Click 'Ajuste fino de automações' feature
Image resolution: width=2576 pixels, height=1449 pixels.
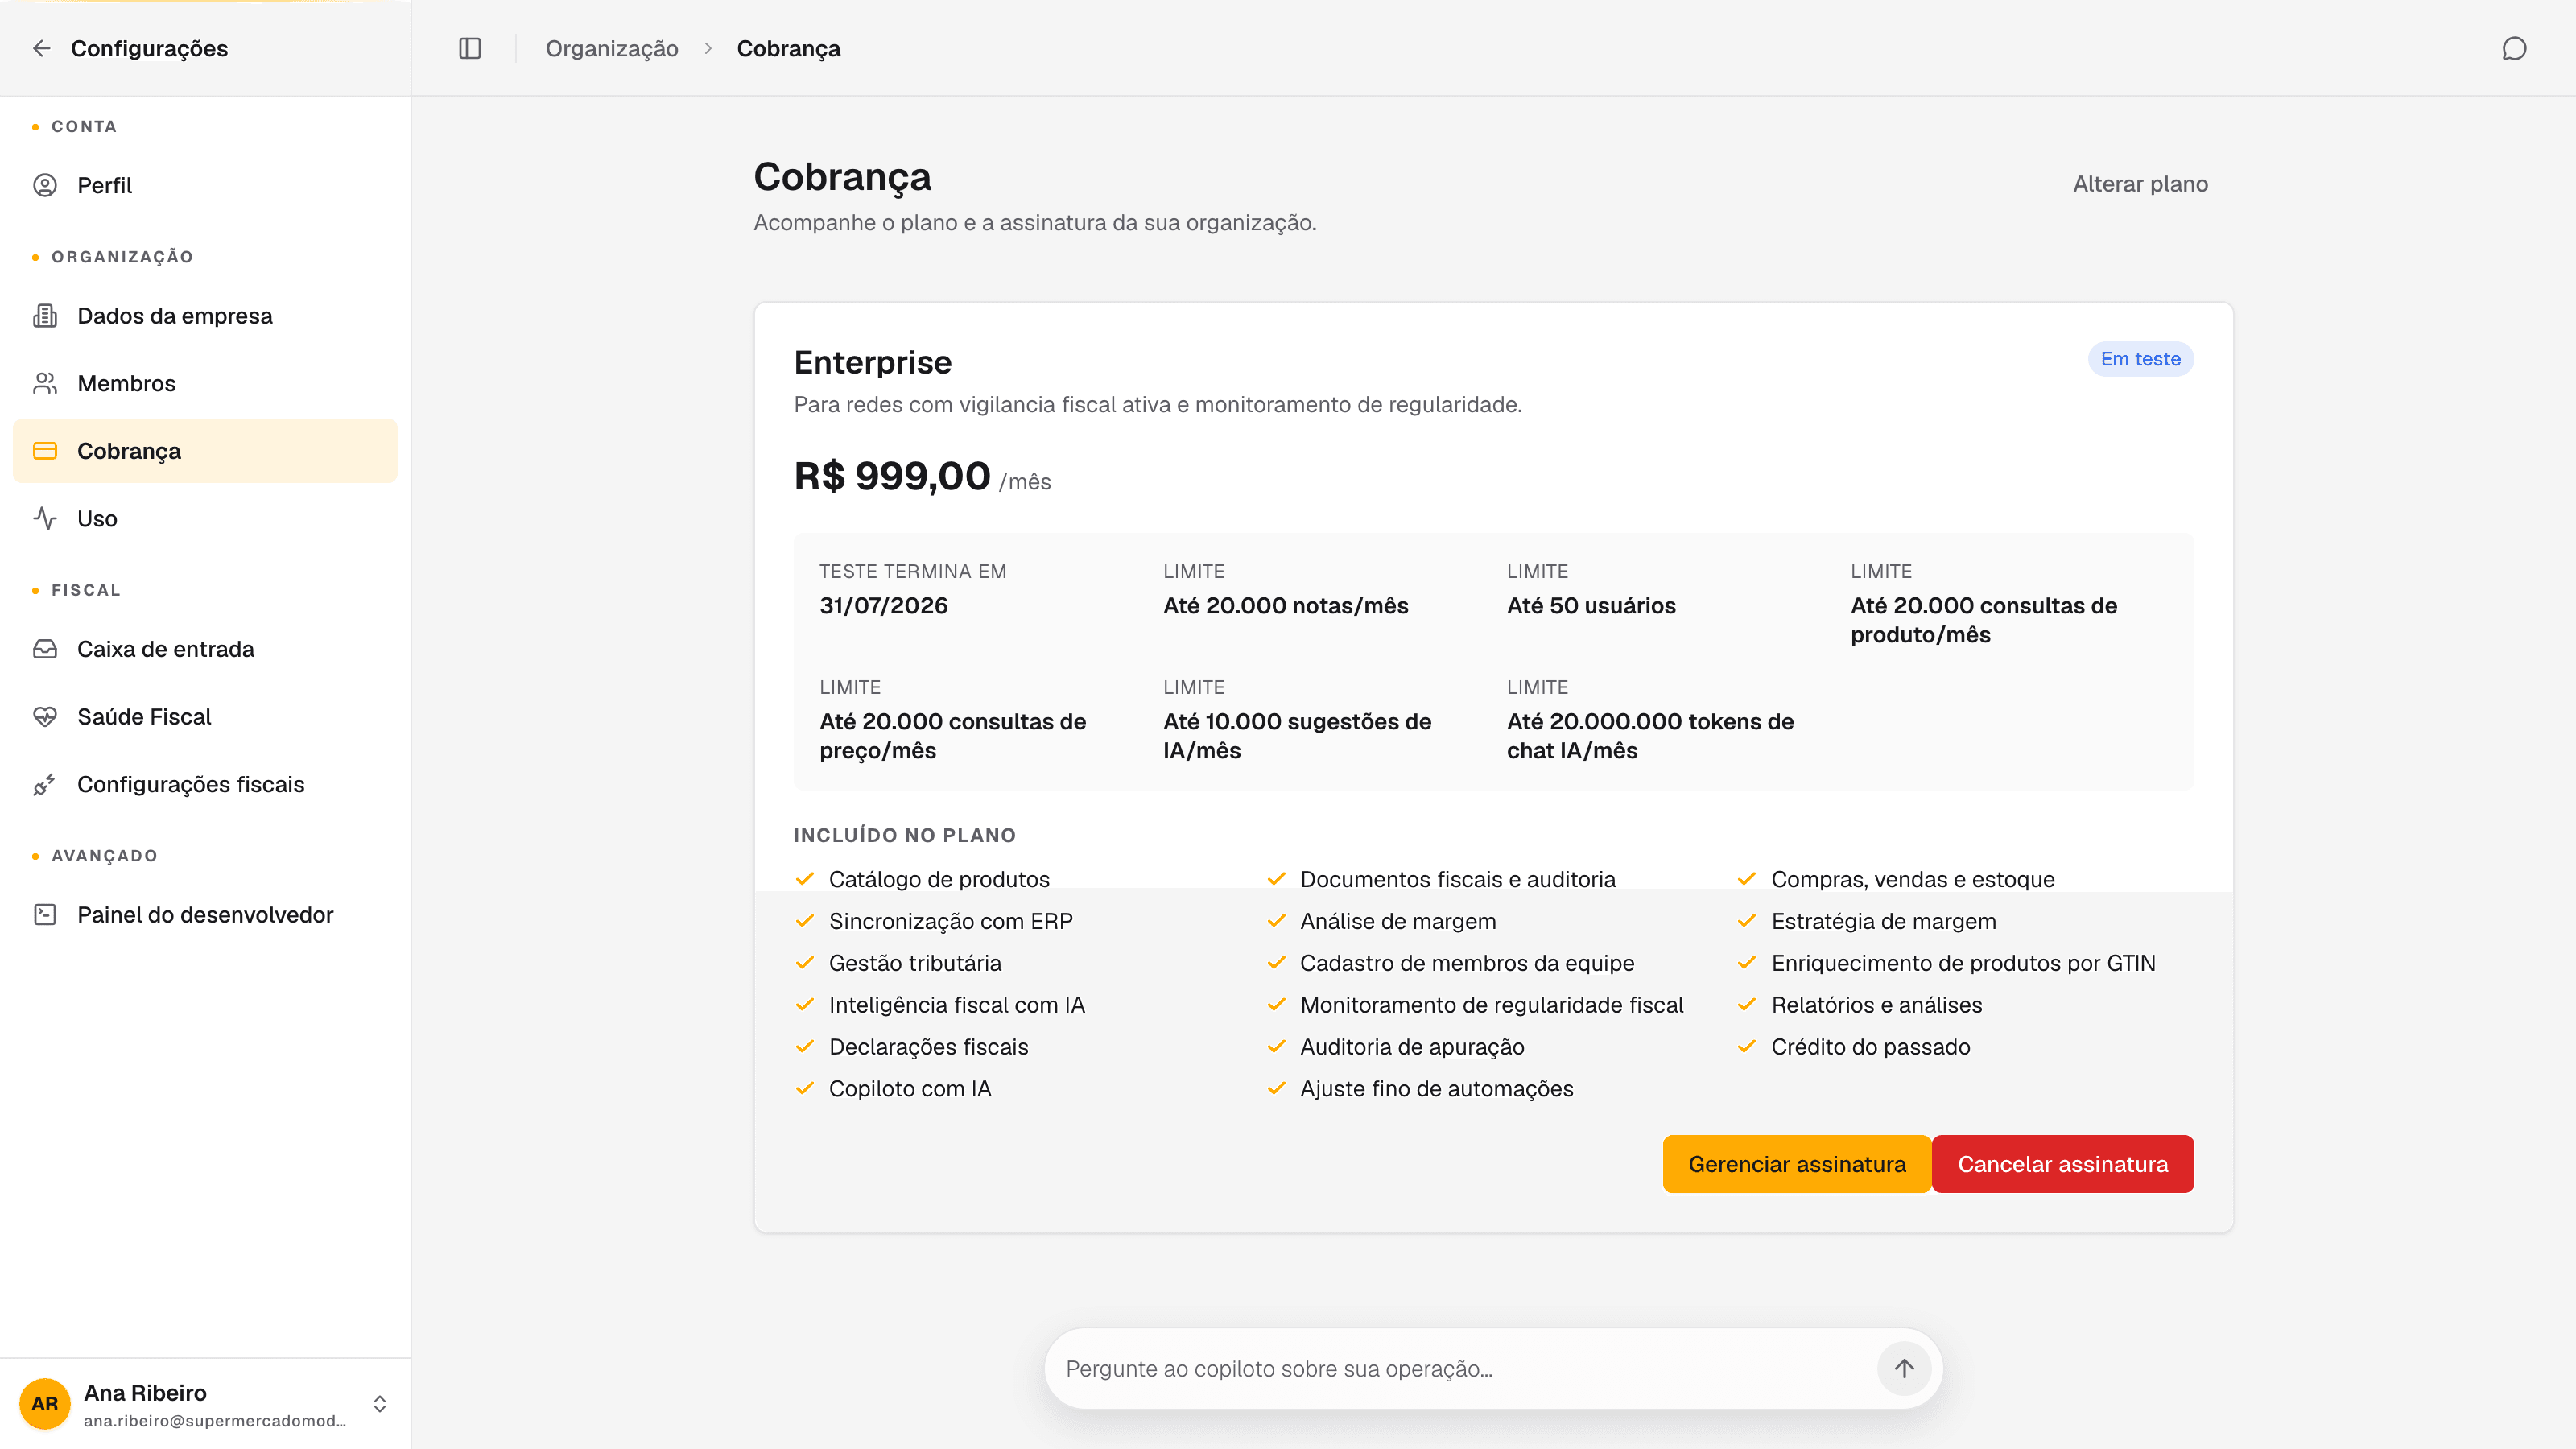coord(1437,1089)
